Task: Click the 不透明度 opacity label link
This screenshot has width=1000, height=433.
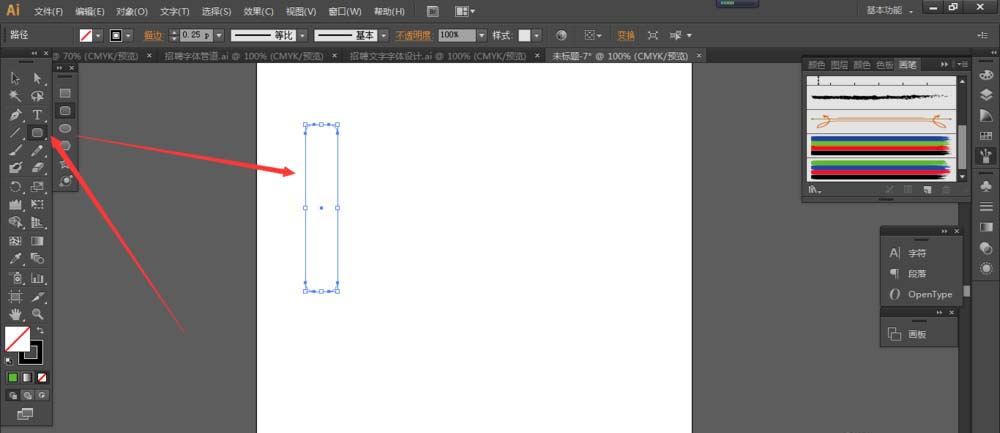Action: coord(414,35)
